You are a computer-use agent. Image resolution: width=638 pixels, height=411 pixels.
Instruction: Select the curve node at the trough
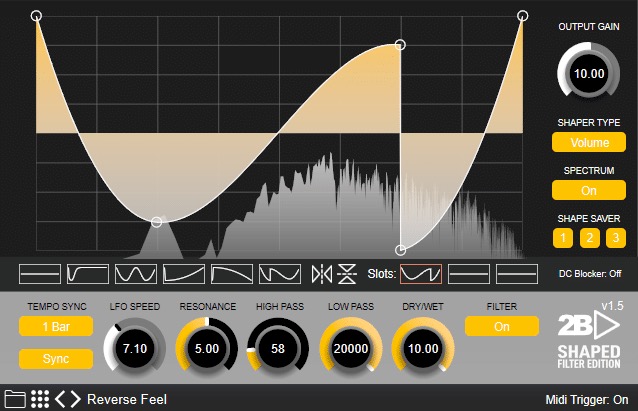tap(157, 222)
